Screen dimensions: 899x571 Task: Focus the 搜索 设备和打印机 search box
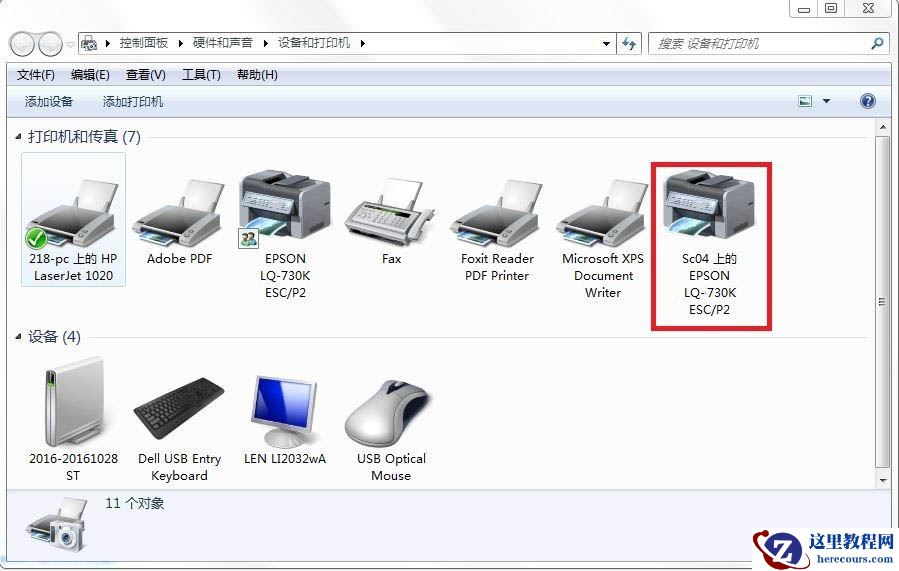point(767,44)
